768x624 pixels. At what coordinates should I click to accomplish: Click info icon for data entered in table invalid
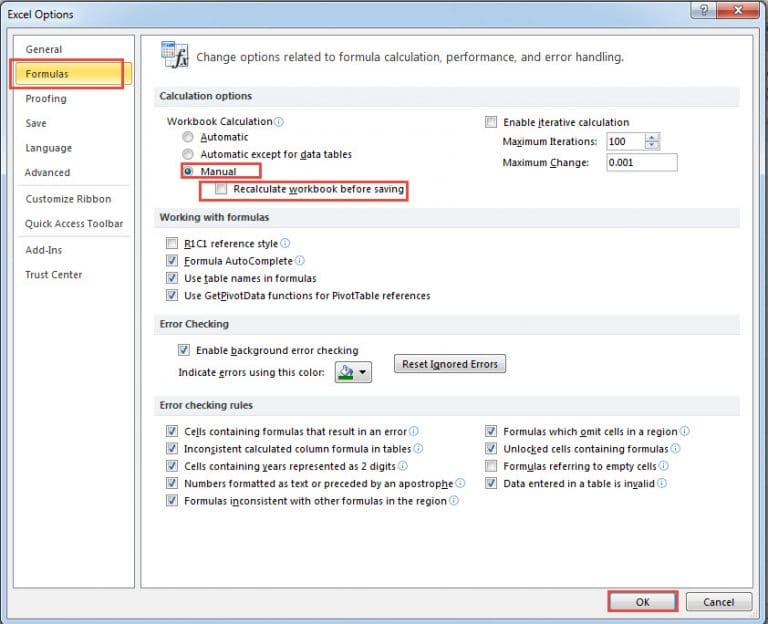click(662, 483)
